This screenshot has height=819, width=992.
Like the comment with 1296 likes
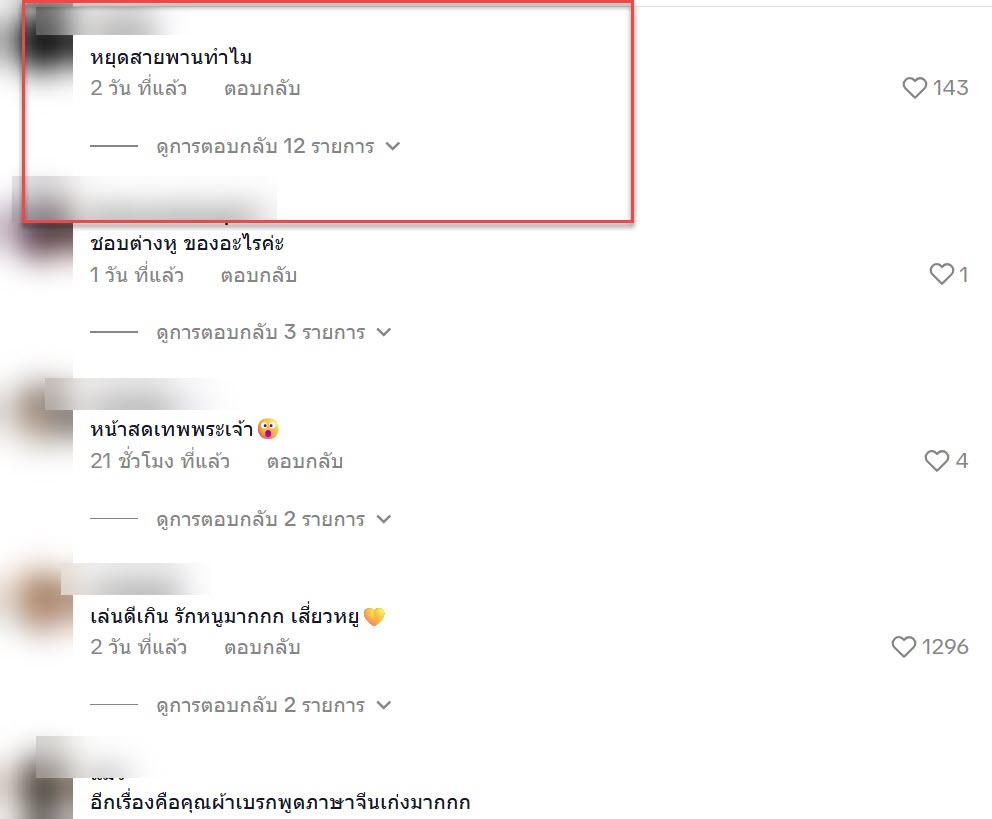903,646
